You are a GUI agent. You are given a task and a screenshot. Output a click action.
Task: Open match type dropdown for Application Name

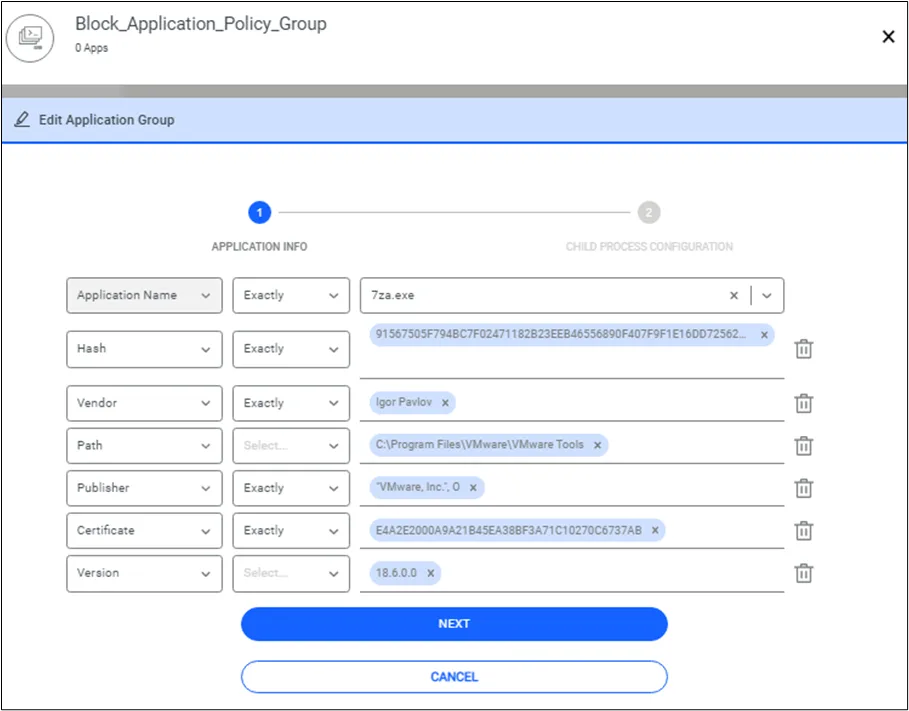(x=291, y=295)
